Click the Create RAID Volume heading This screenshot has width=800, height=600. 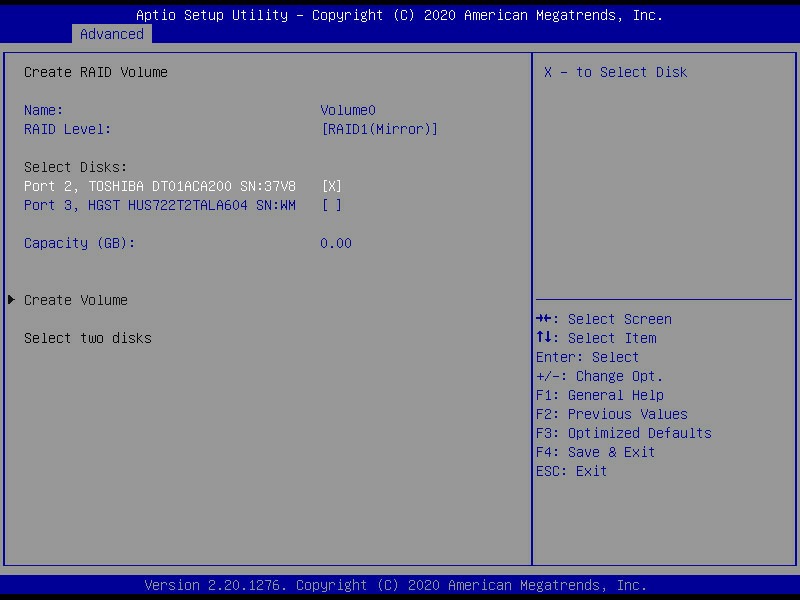(95, 72)
